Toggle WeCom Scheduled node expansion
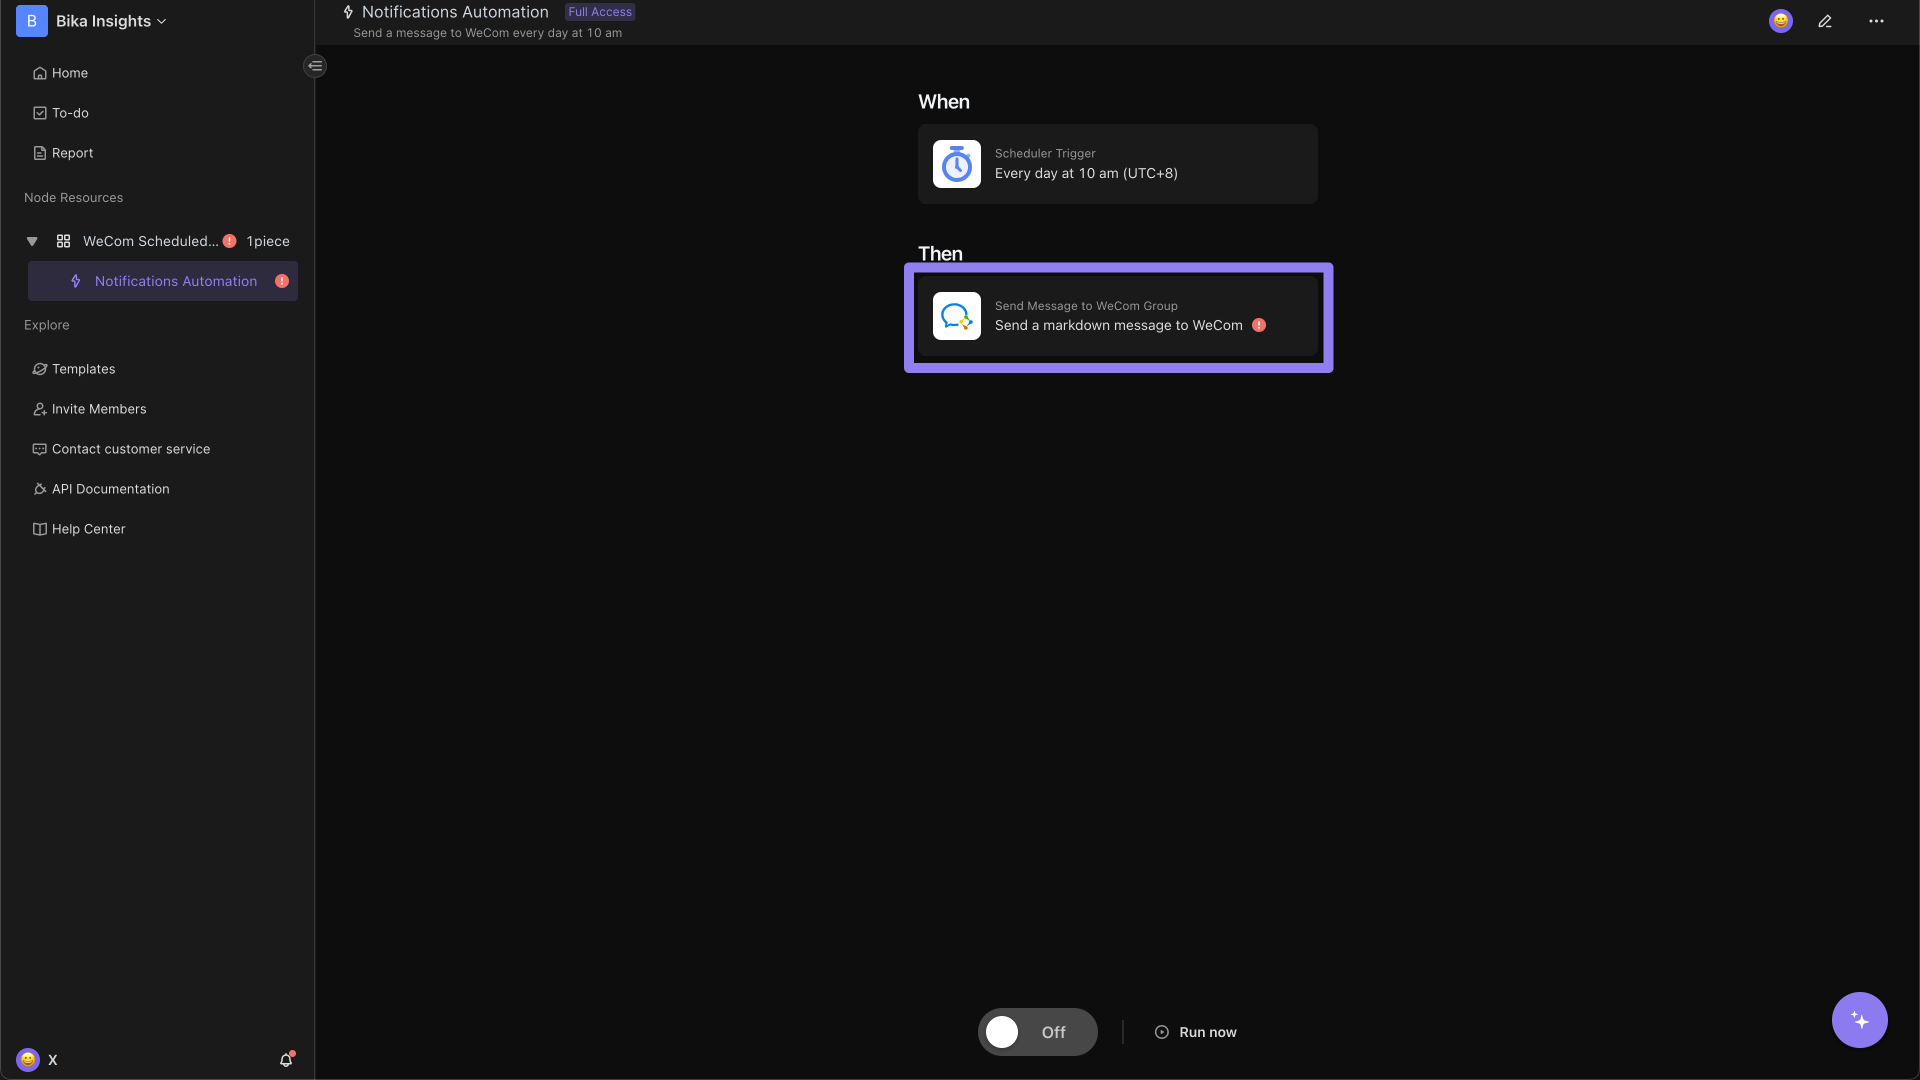The height and width of the screenshot is (1080, 1920). pos(32,240)
